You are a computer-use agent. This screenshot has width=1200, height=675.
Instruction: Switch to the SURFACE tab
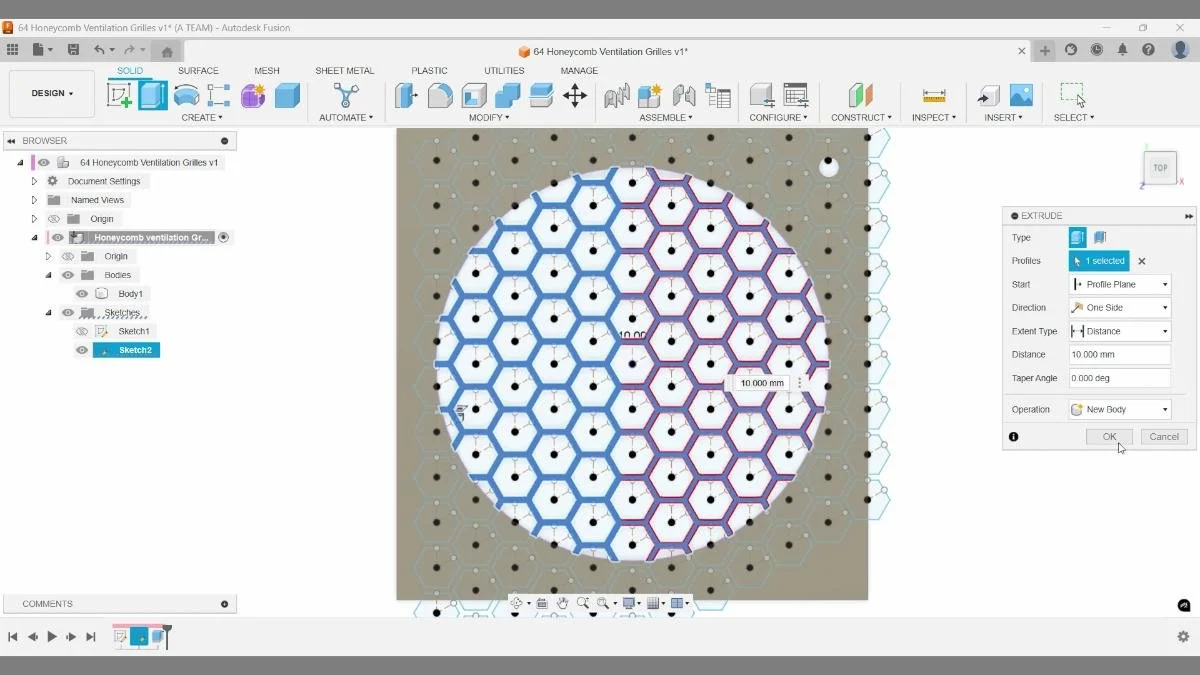(198, 71)
